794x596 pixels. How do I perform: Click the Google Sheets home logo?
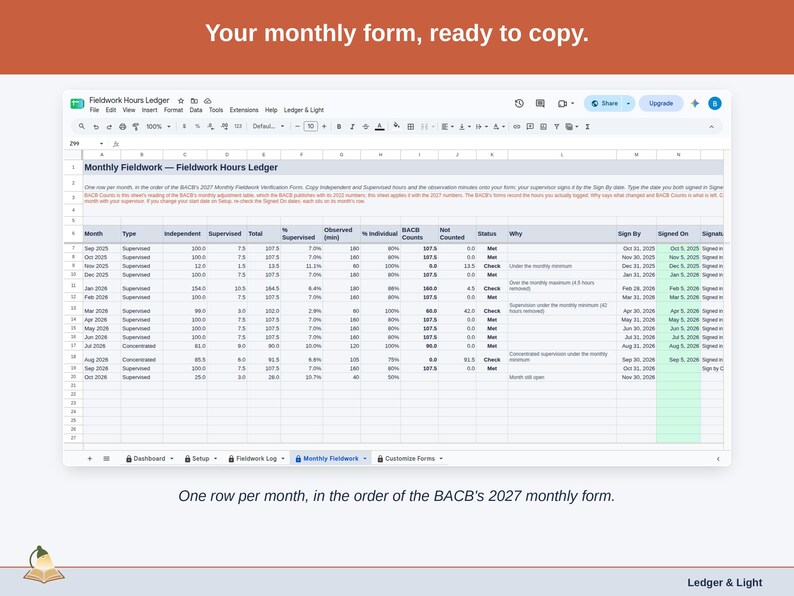click(x=77, y=104)
